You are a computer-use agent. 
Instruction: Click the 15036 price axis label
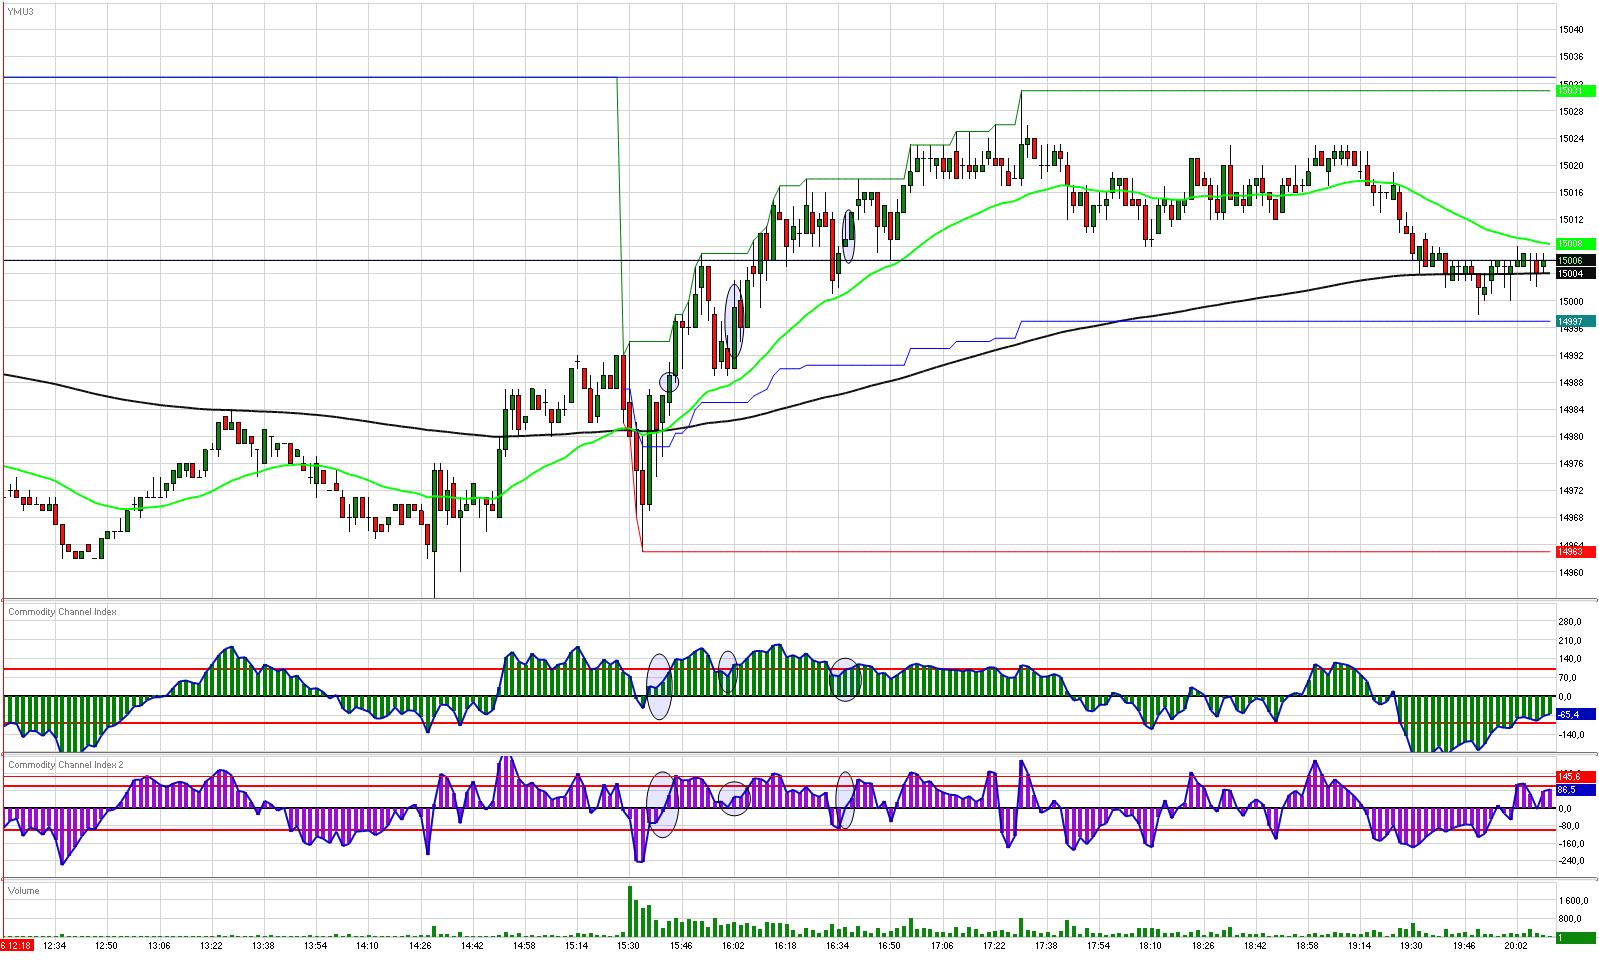(1573, 57)
